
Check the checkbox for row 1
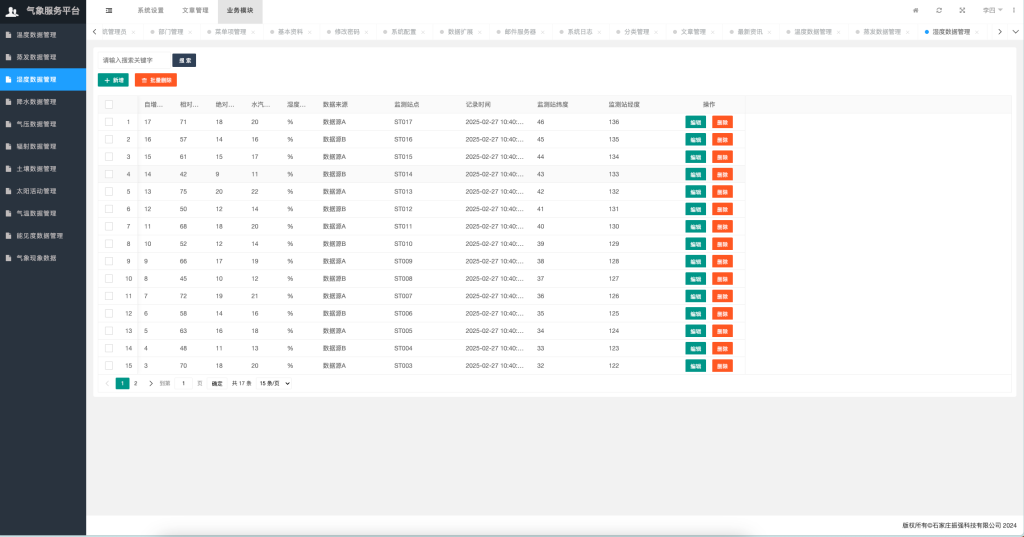[109, 122]
